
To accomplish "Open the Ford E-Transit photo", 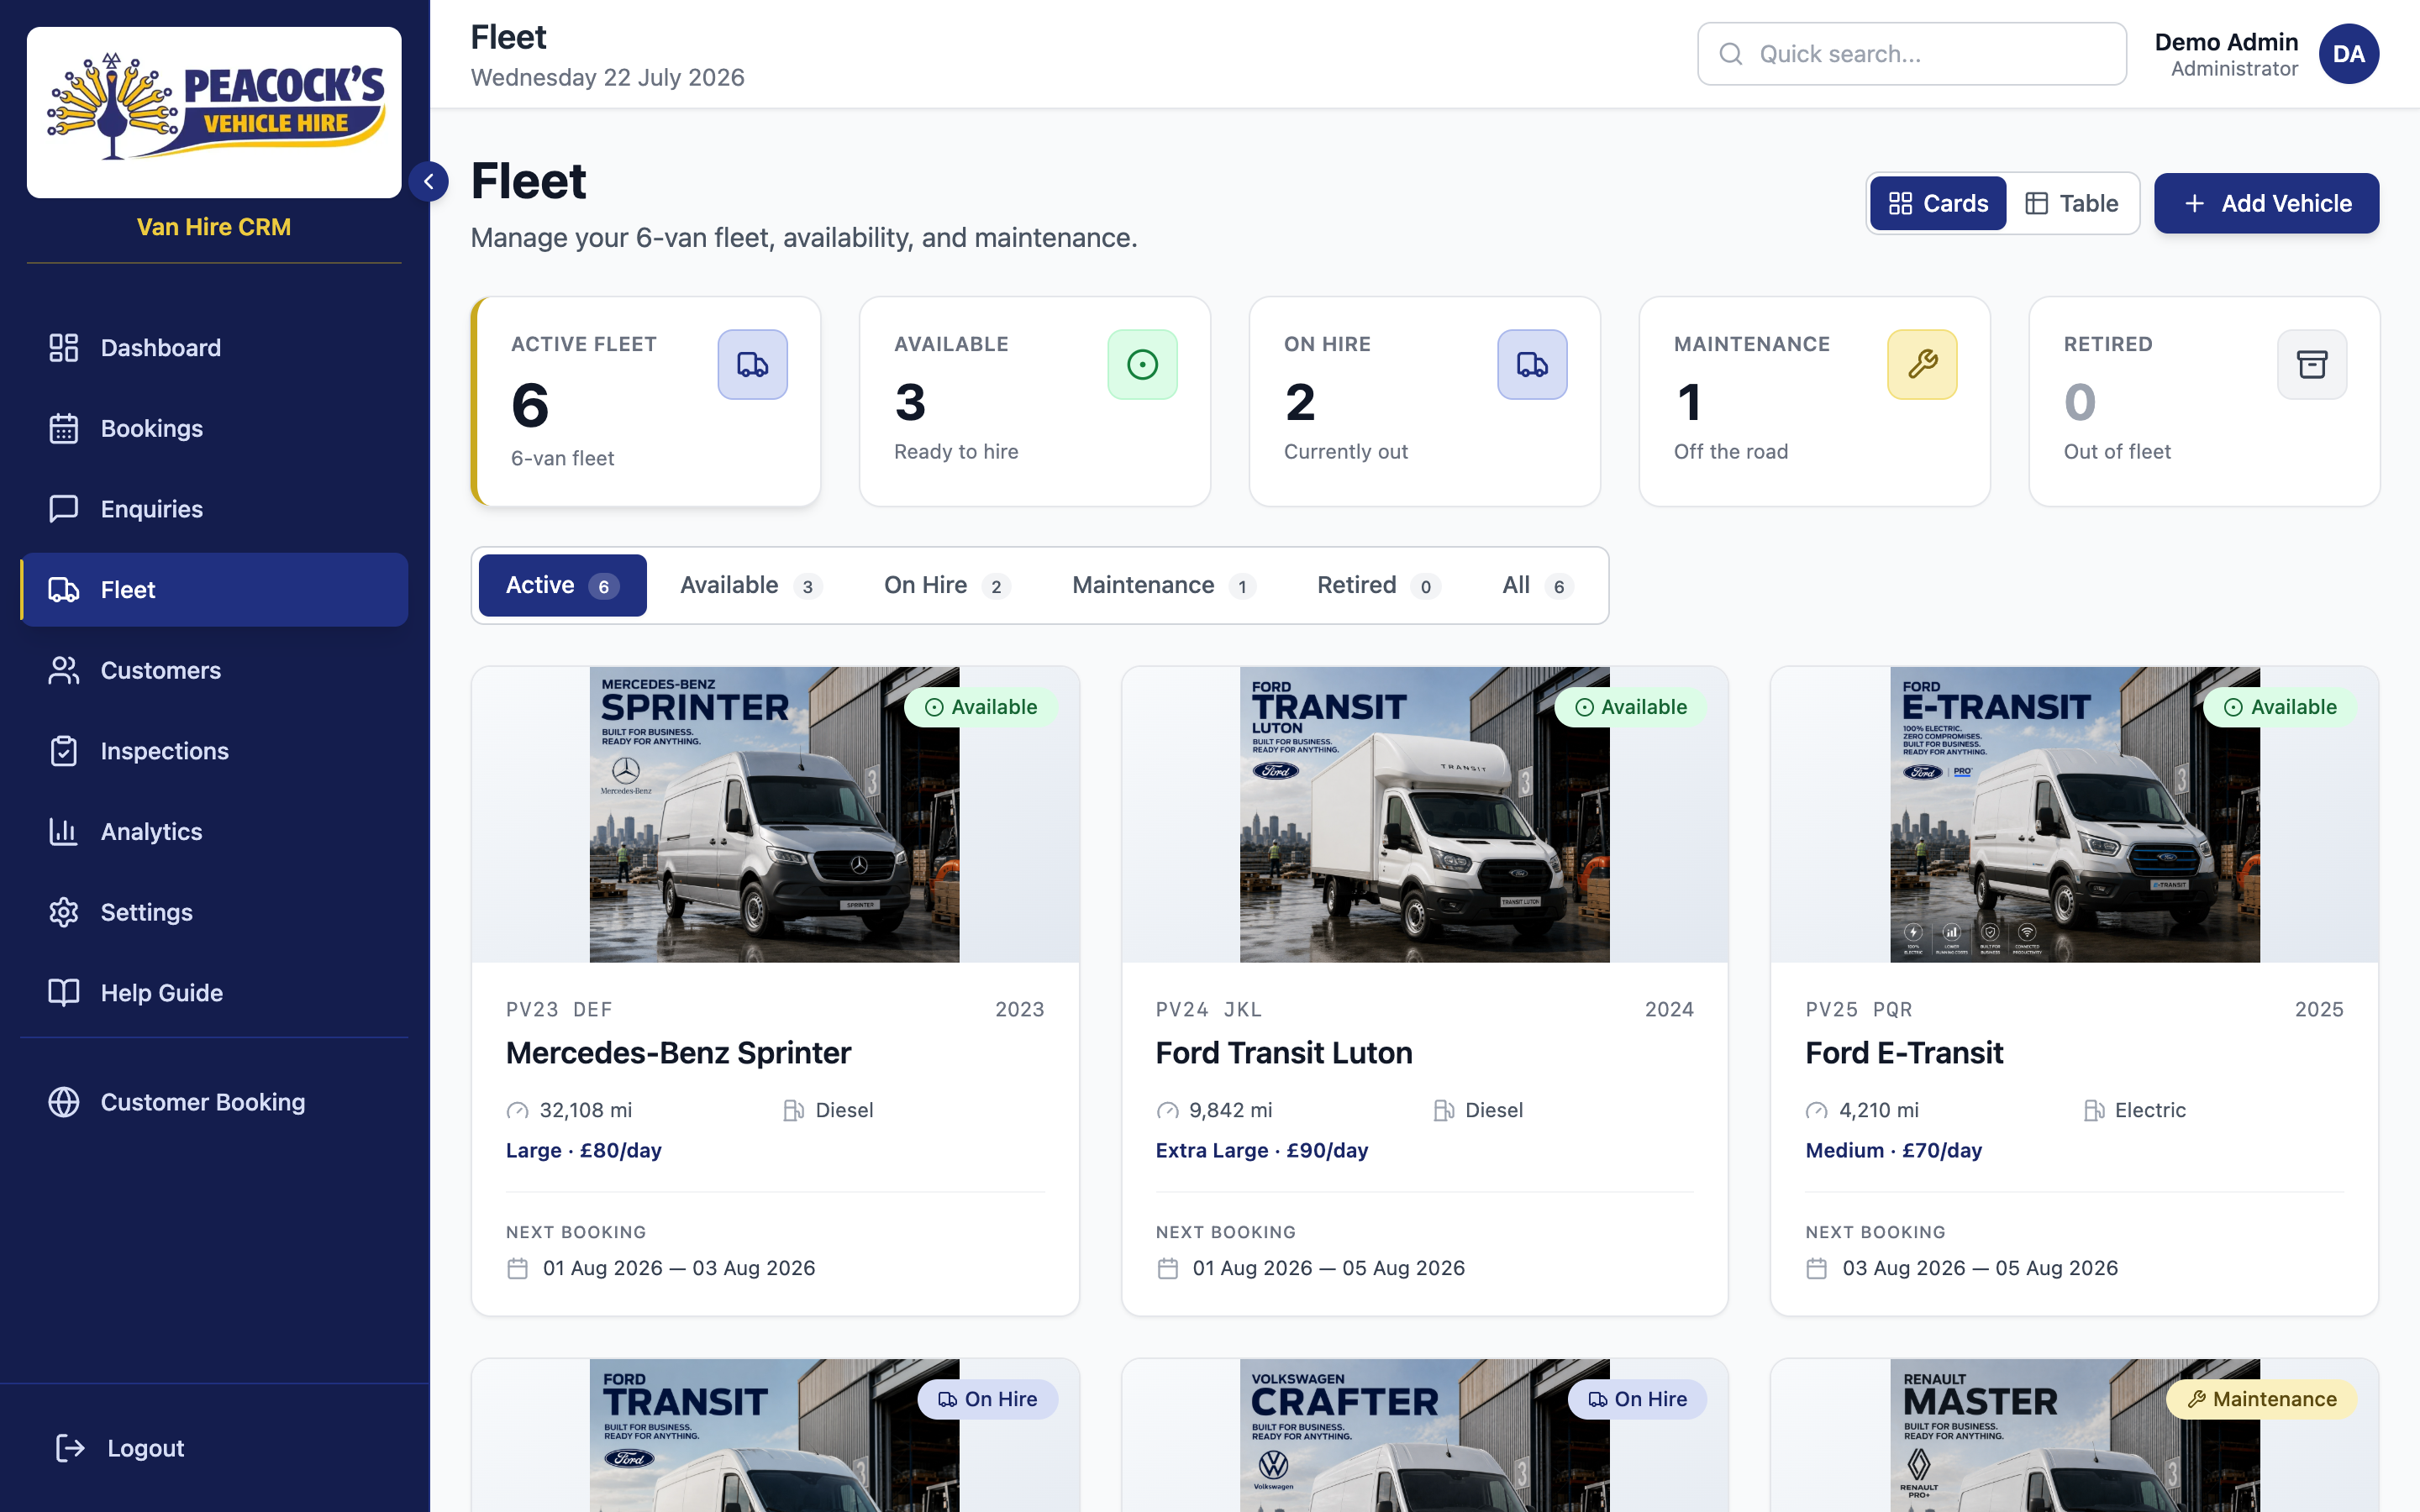I will [2074, 815].
